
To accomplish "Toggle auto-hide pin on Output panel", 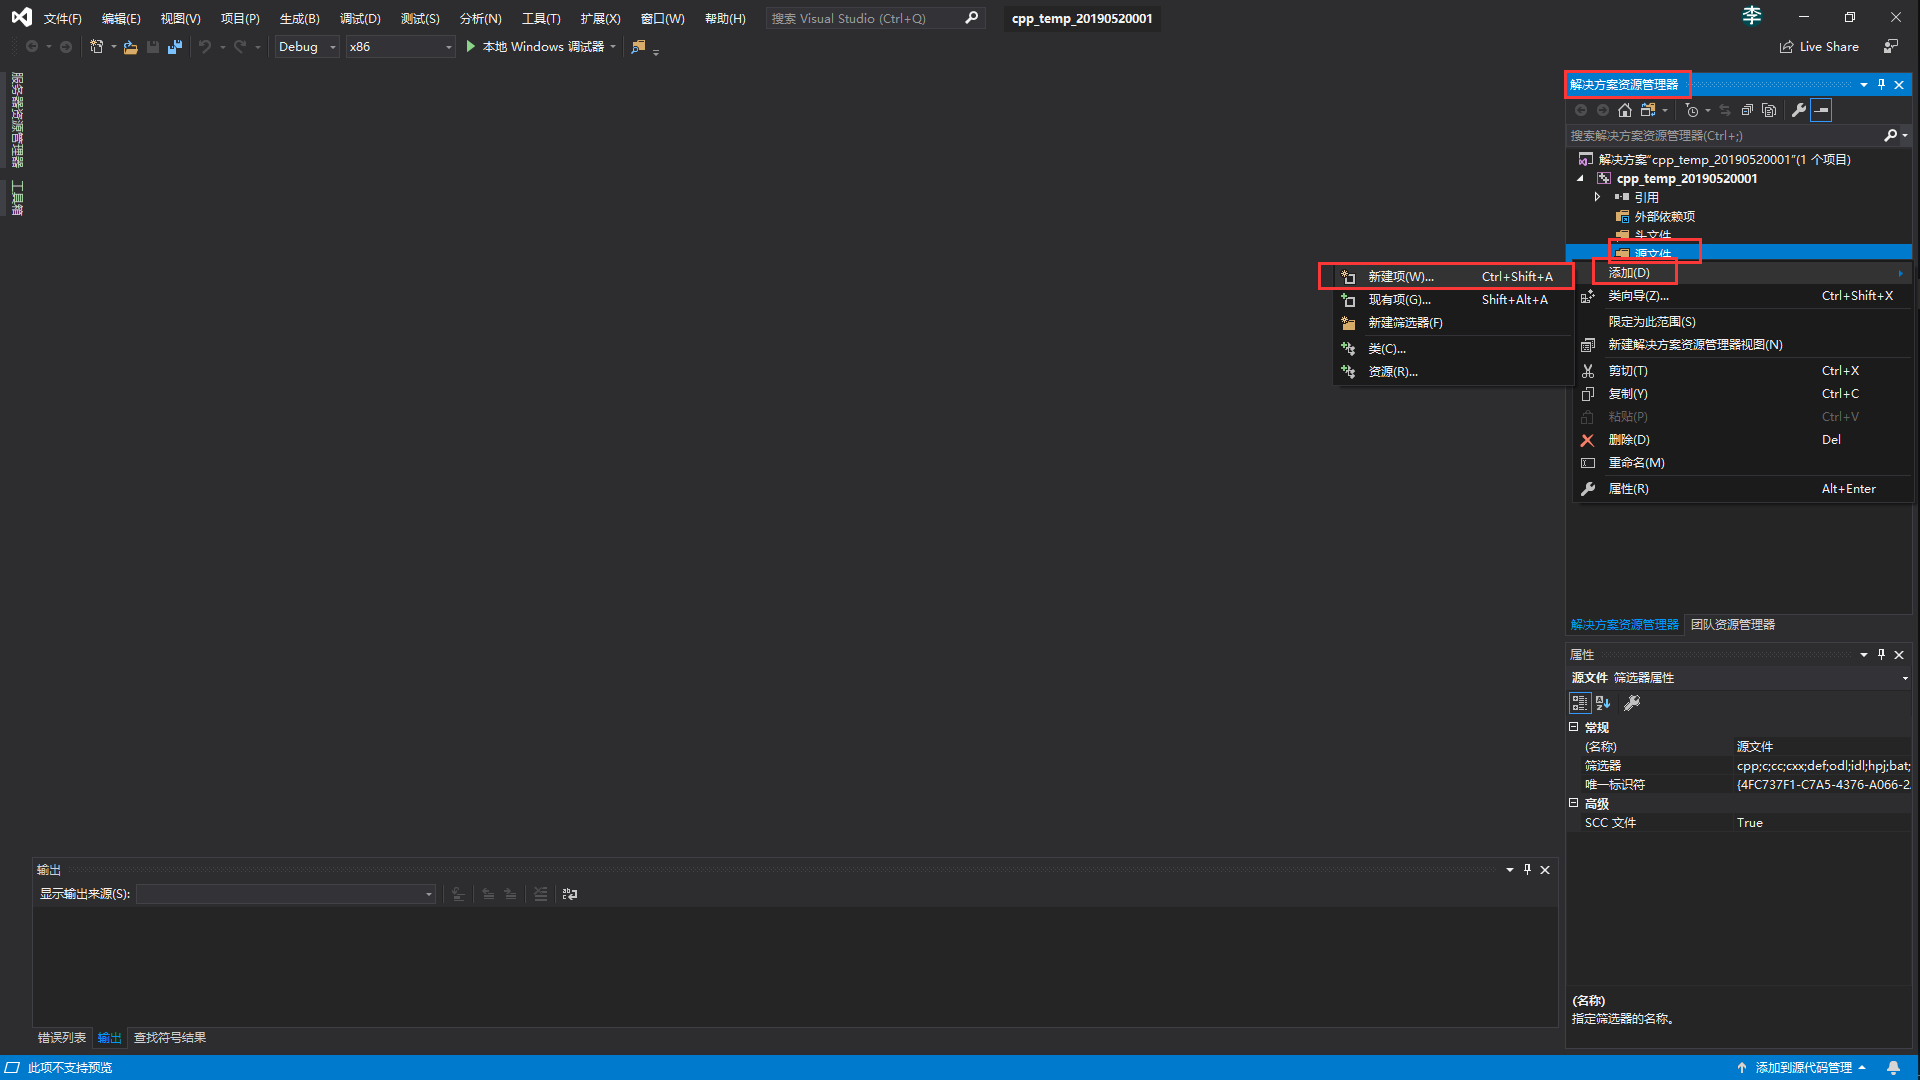I will (1527, 869).
